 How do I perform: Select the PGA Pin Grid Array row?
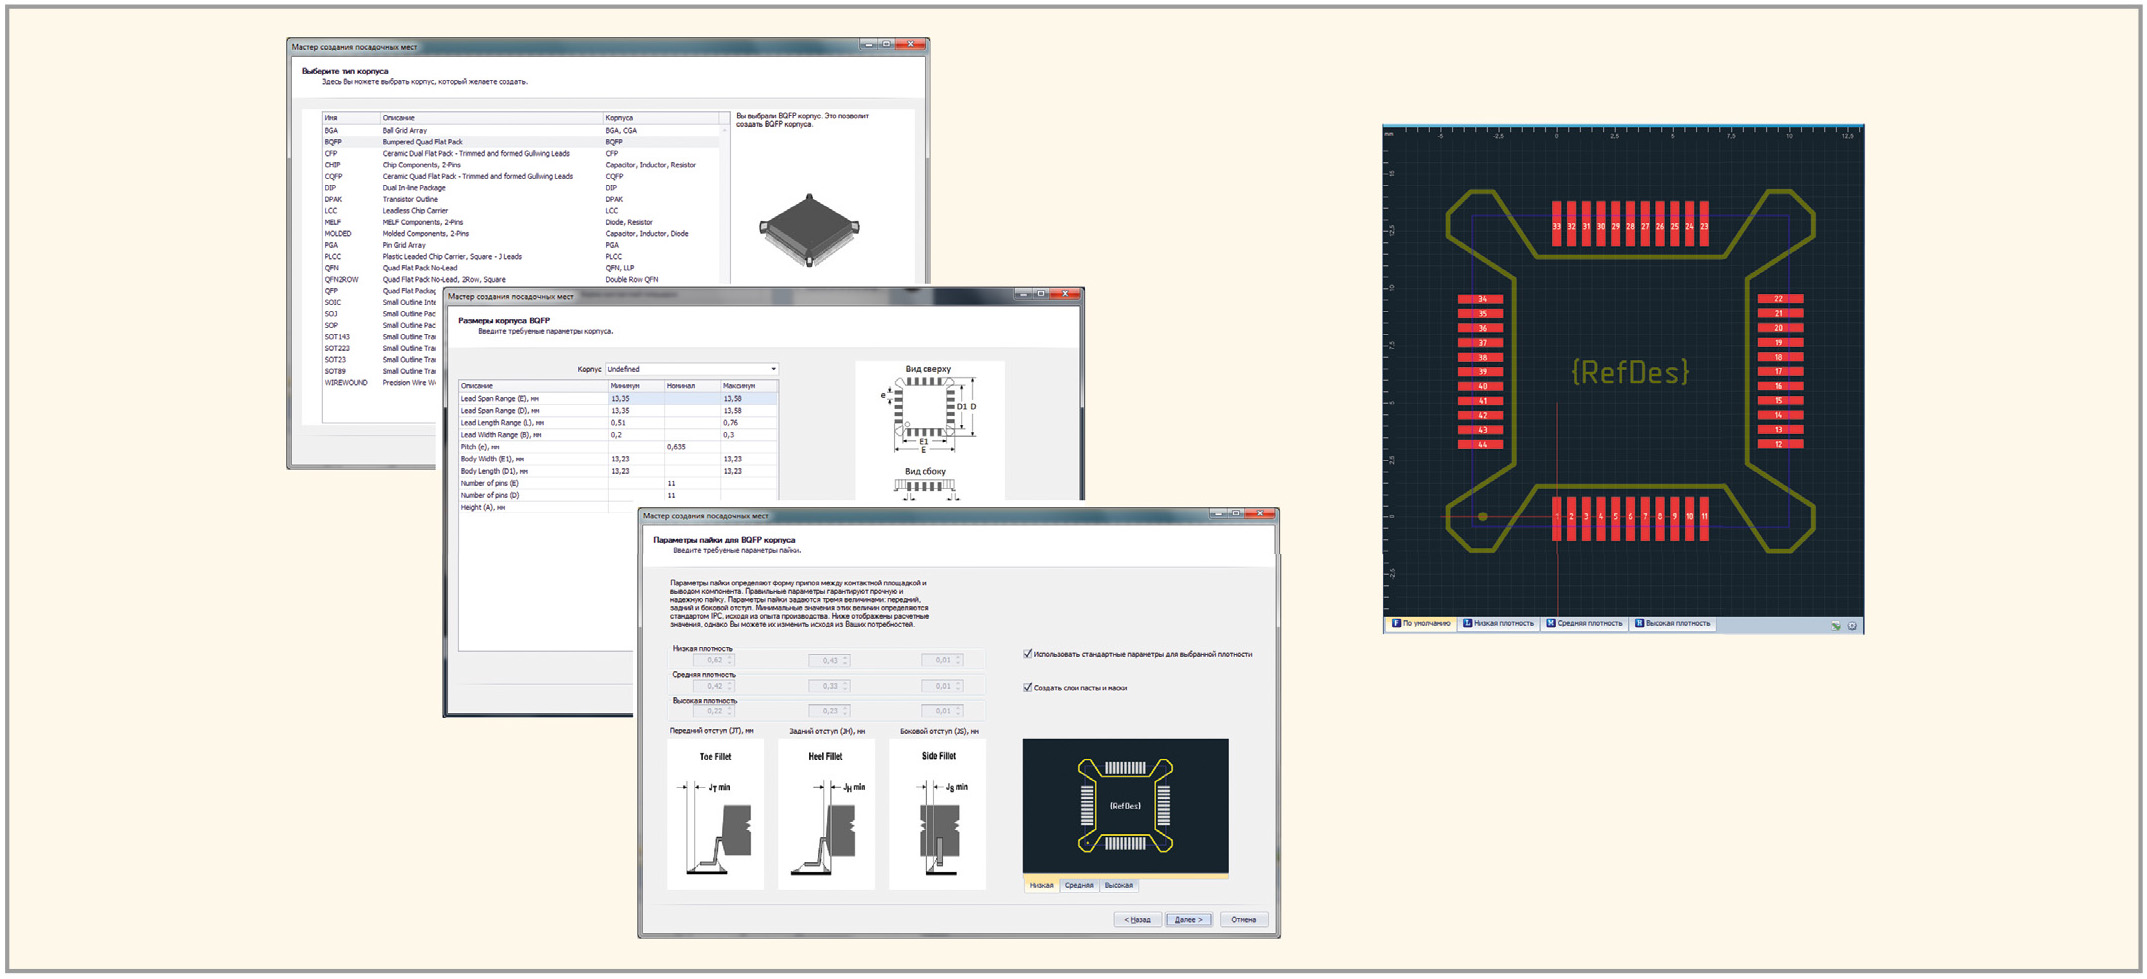(x=520, y=246)
